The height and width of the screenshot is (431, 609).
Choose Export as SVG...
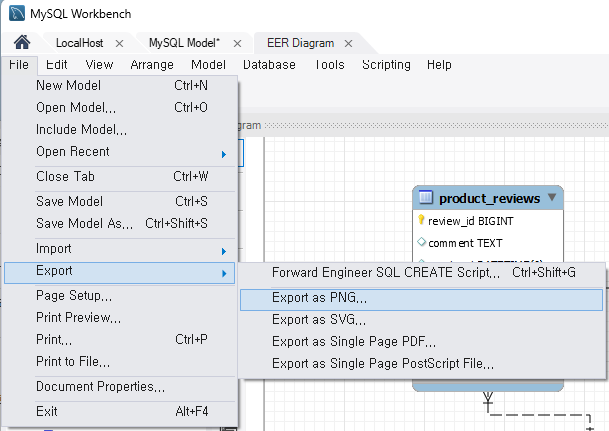[x=421, y=320]
